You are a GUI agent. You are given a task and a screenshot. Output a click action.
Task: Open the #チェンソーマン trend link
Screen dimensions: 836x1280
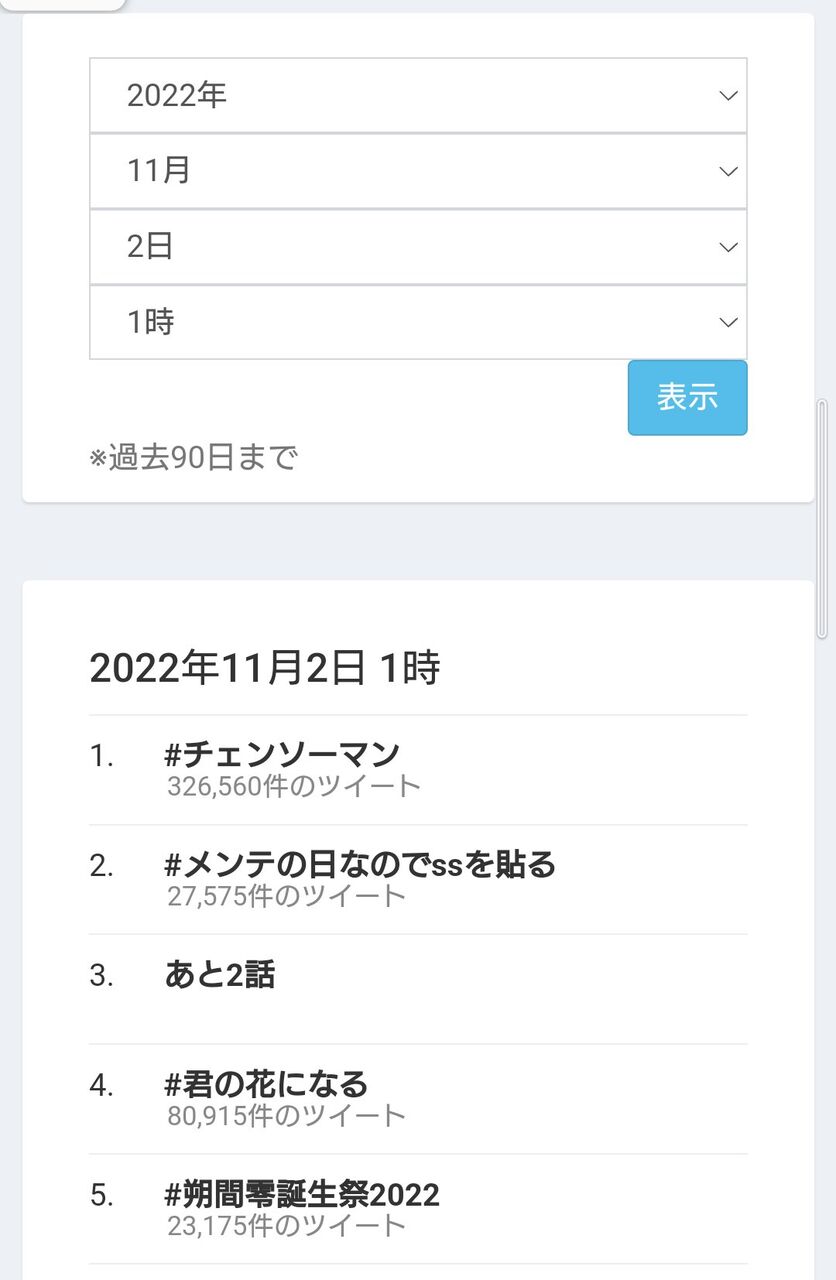[282, 754]
